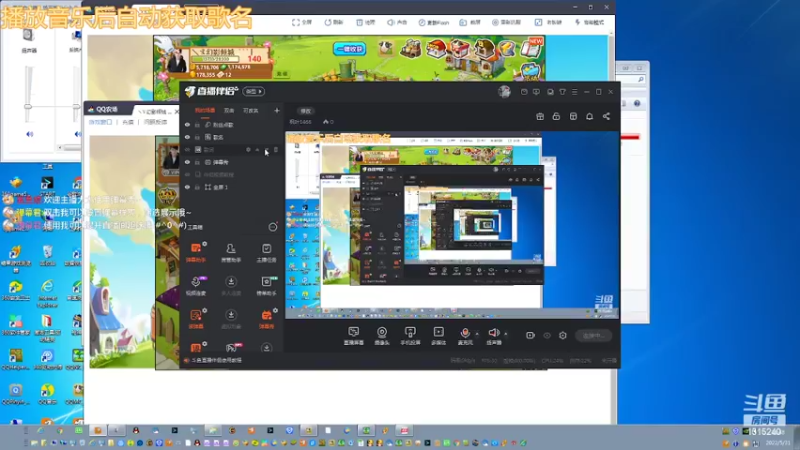The height and width of the screenshot is (450, 800).
Task: Click the 声音 sound button in game browser
Action: (397, 22)
